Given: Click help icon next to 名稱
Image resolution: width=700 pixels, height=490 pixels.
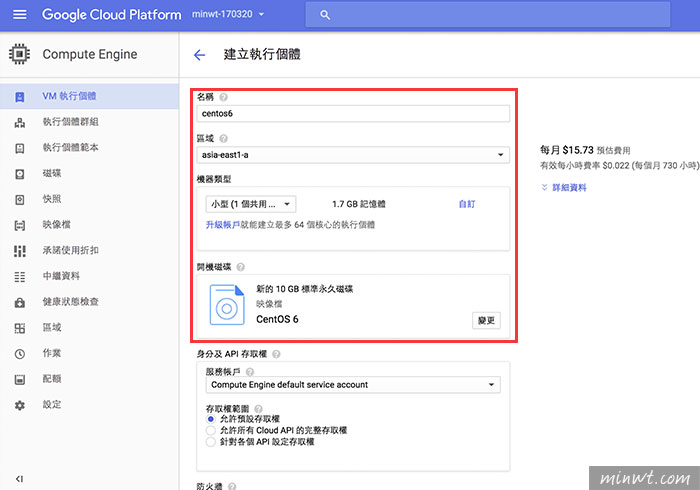Looking at the screenshot, I should 224,97.
